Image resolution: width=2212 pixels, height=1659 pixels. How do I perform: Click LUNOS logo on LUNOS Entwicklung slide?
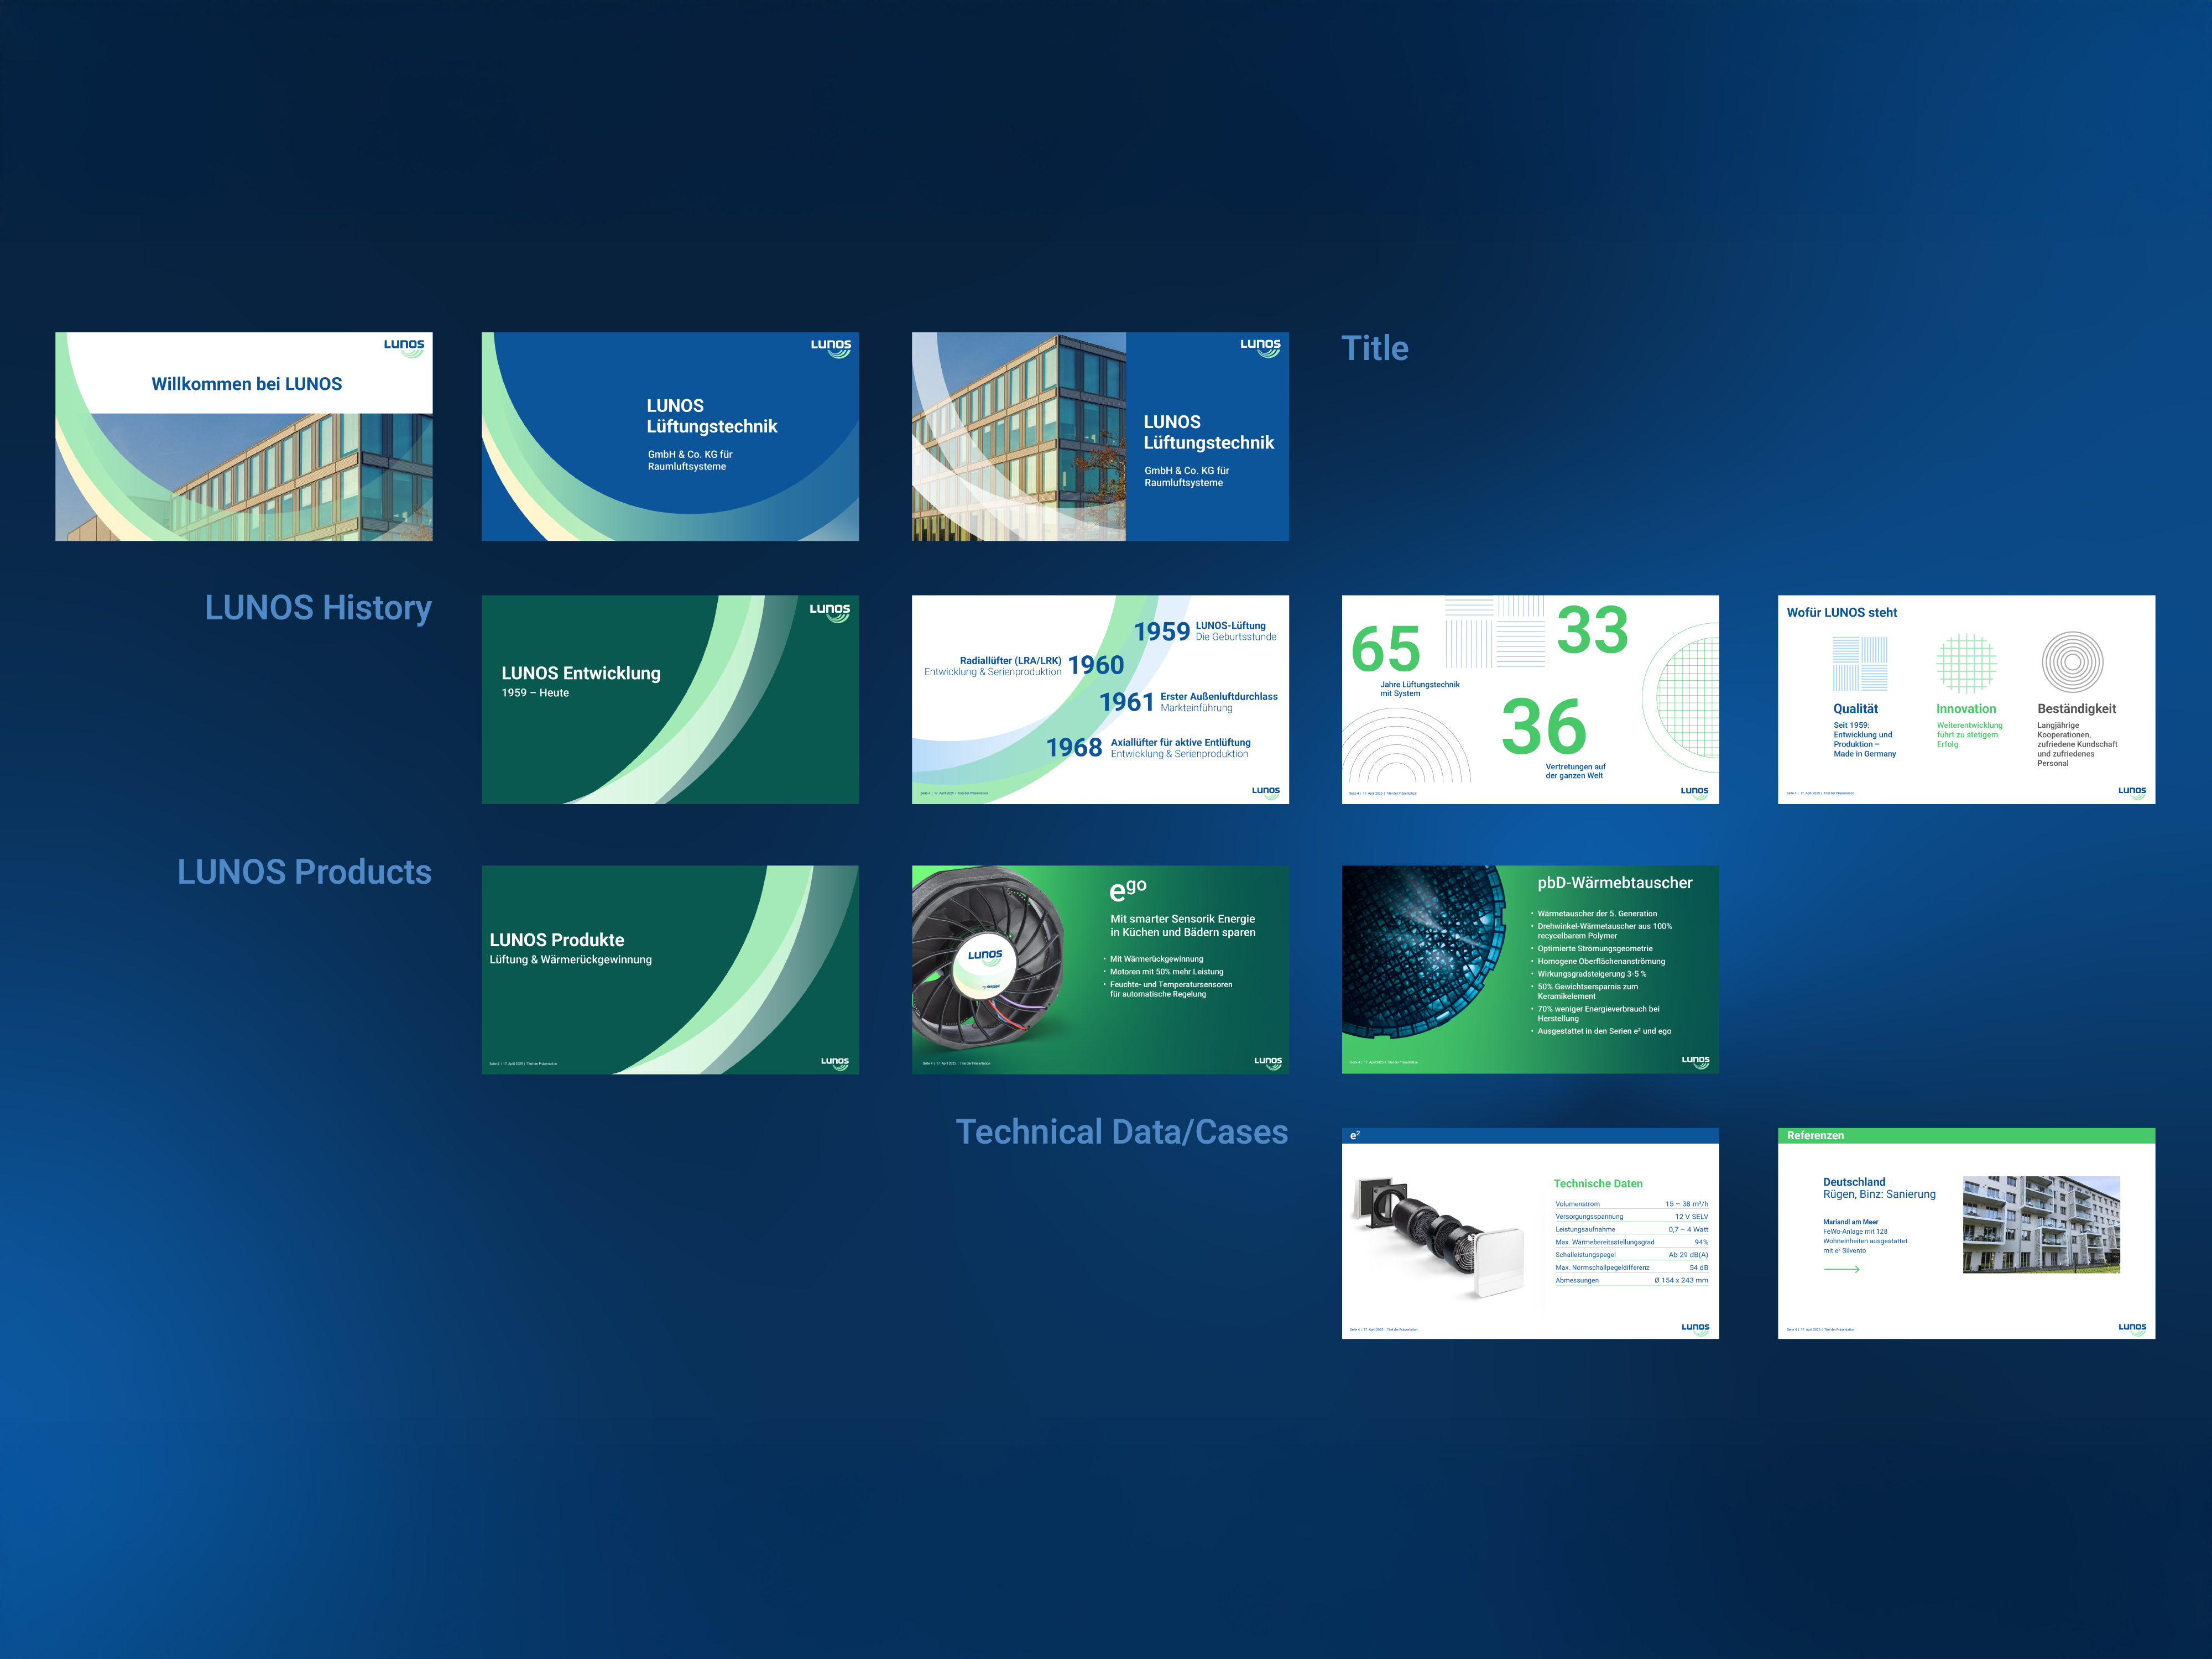click(829, 611)
